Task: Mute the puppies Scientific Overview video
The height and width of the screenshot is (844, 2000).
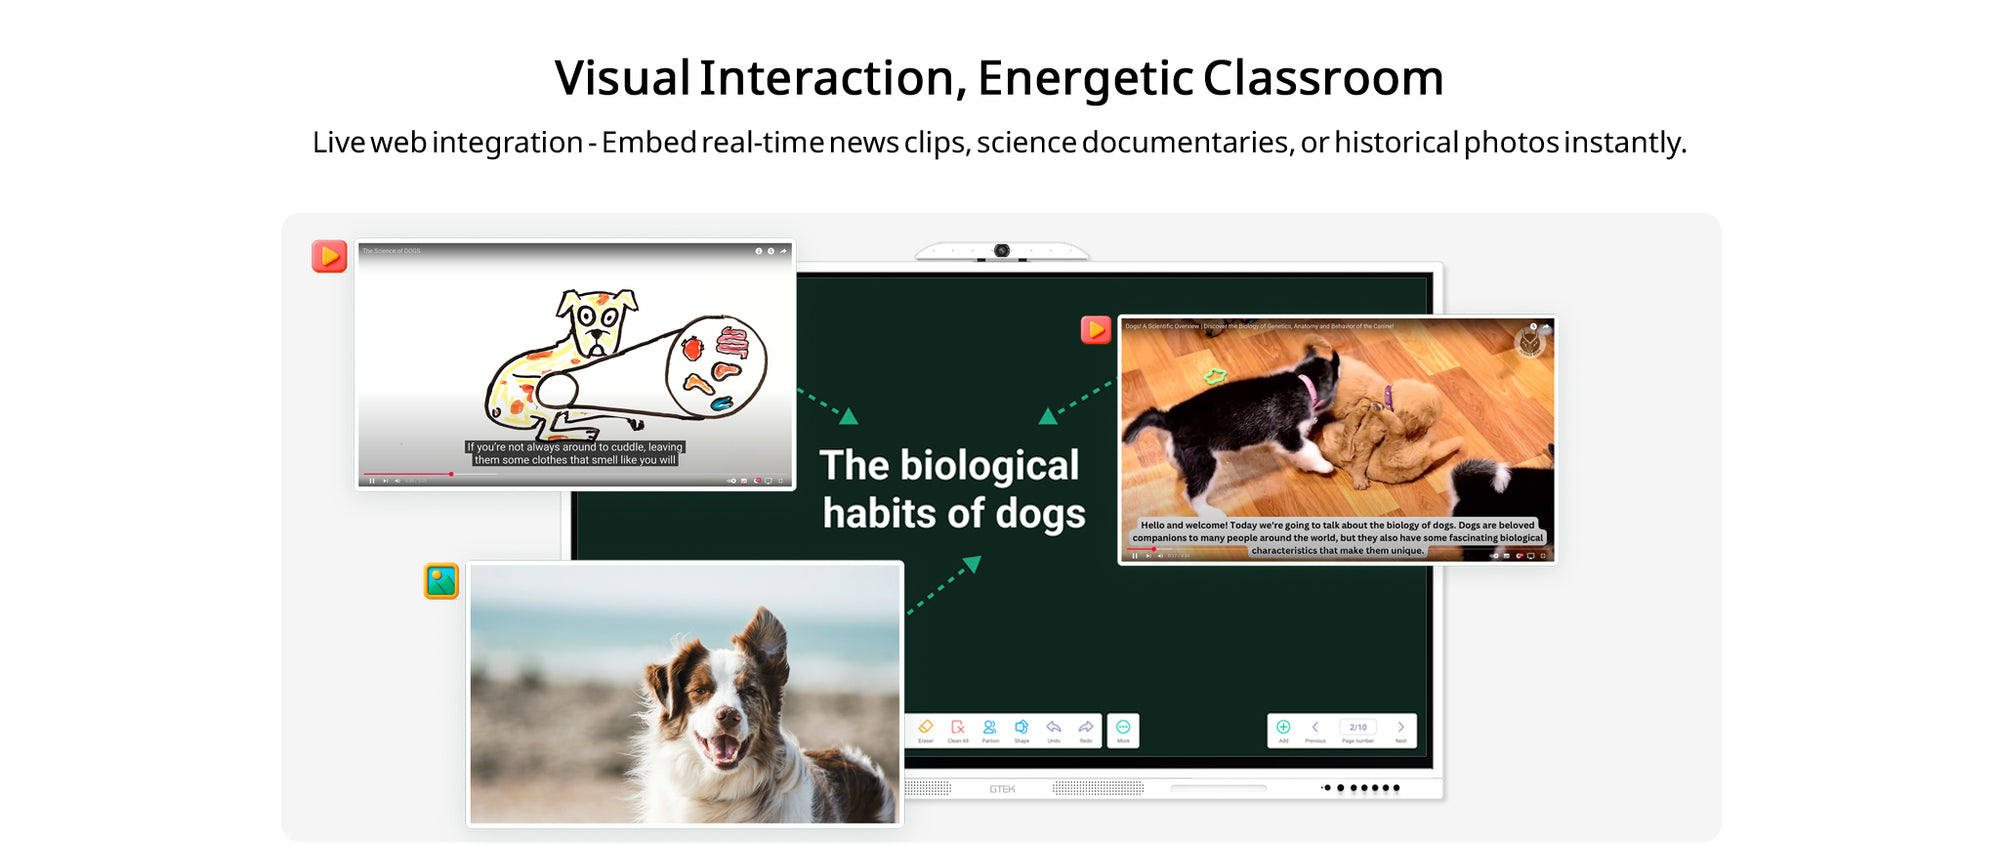Action: [x=1160, y=556]
